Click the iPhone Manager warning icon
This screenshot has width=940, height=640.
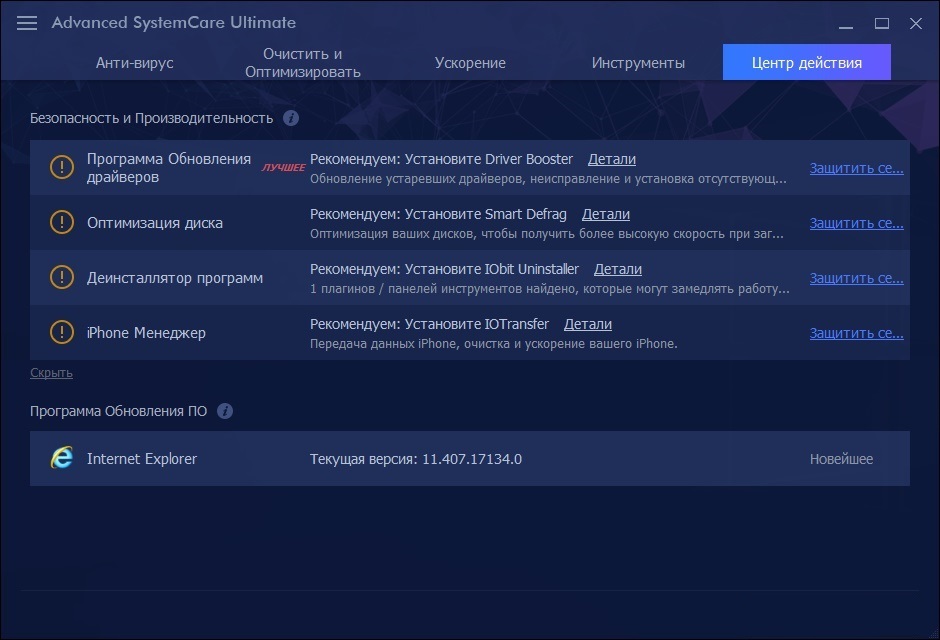[62, 333]
